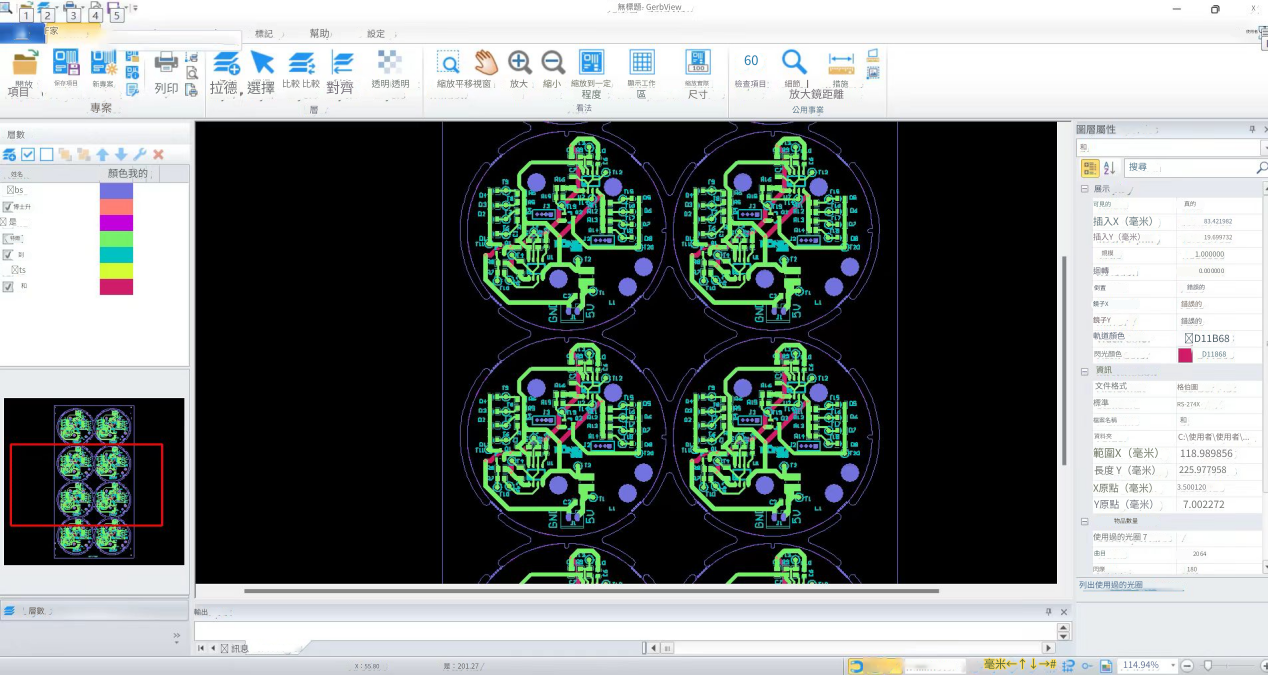Collapse the 資訊 properties section
The image size is (1268, 675).
1085,371
